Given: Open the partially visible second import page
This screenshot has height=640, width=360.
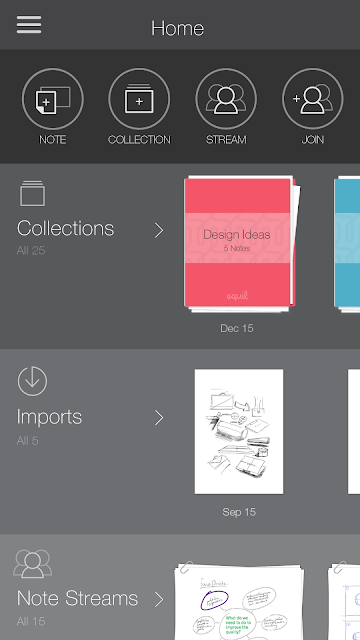Looking at the screenshot, I should pyautogui.click(x=354, y=431).
